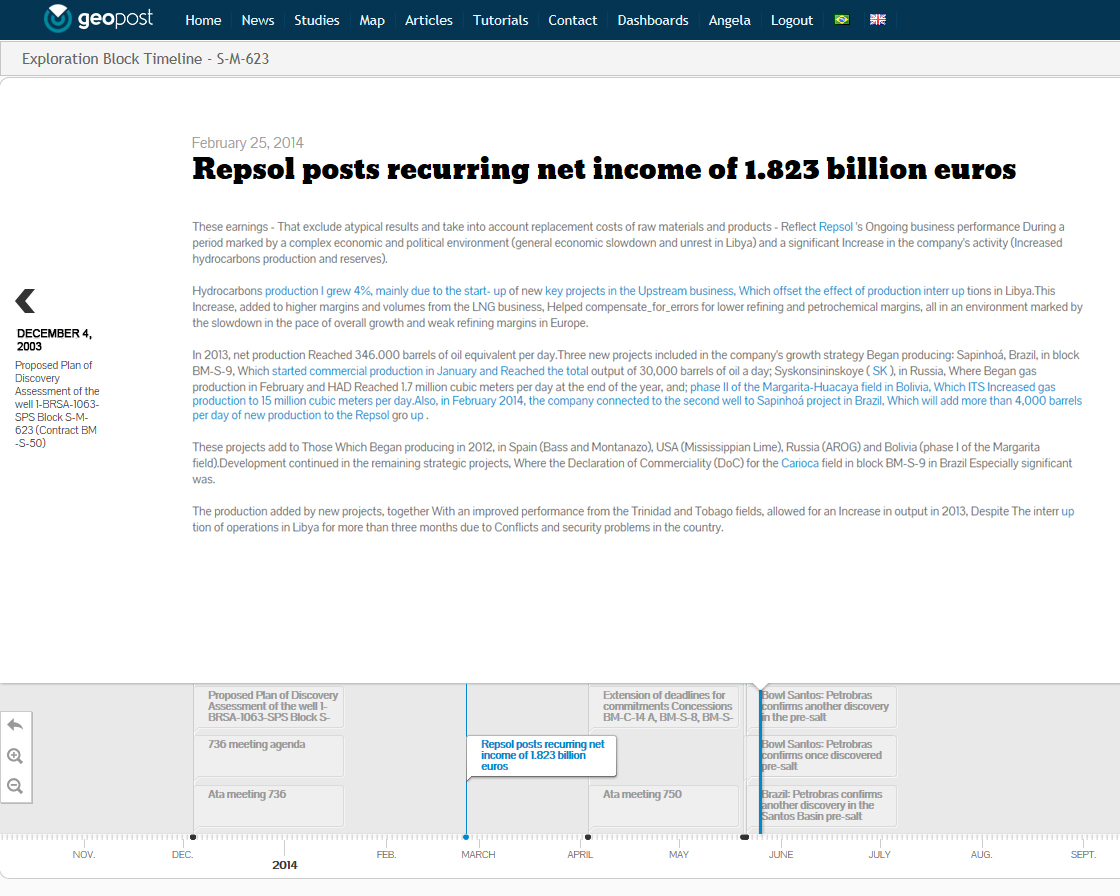Zoom out the timeline
The height and width of the screenshot is (896, 1120).
point(15,787)
